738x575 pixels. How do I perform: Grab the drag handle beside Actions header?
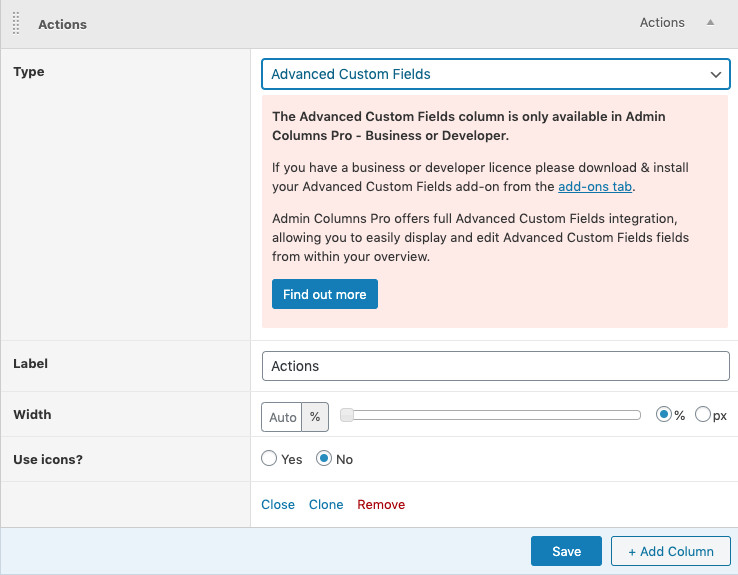pos(16,24)
